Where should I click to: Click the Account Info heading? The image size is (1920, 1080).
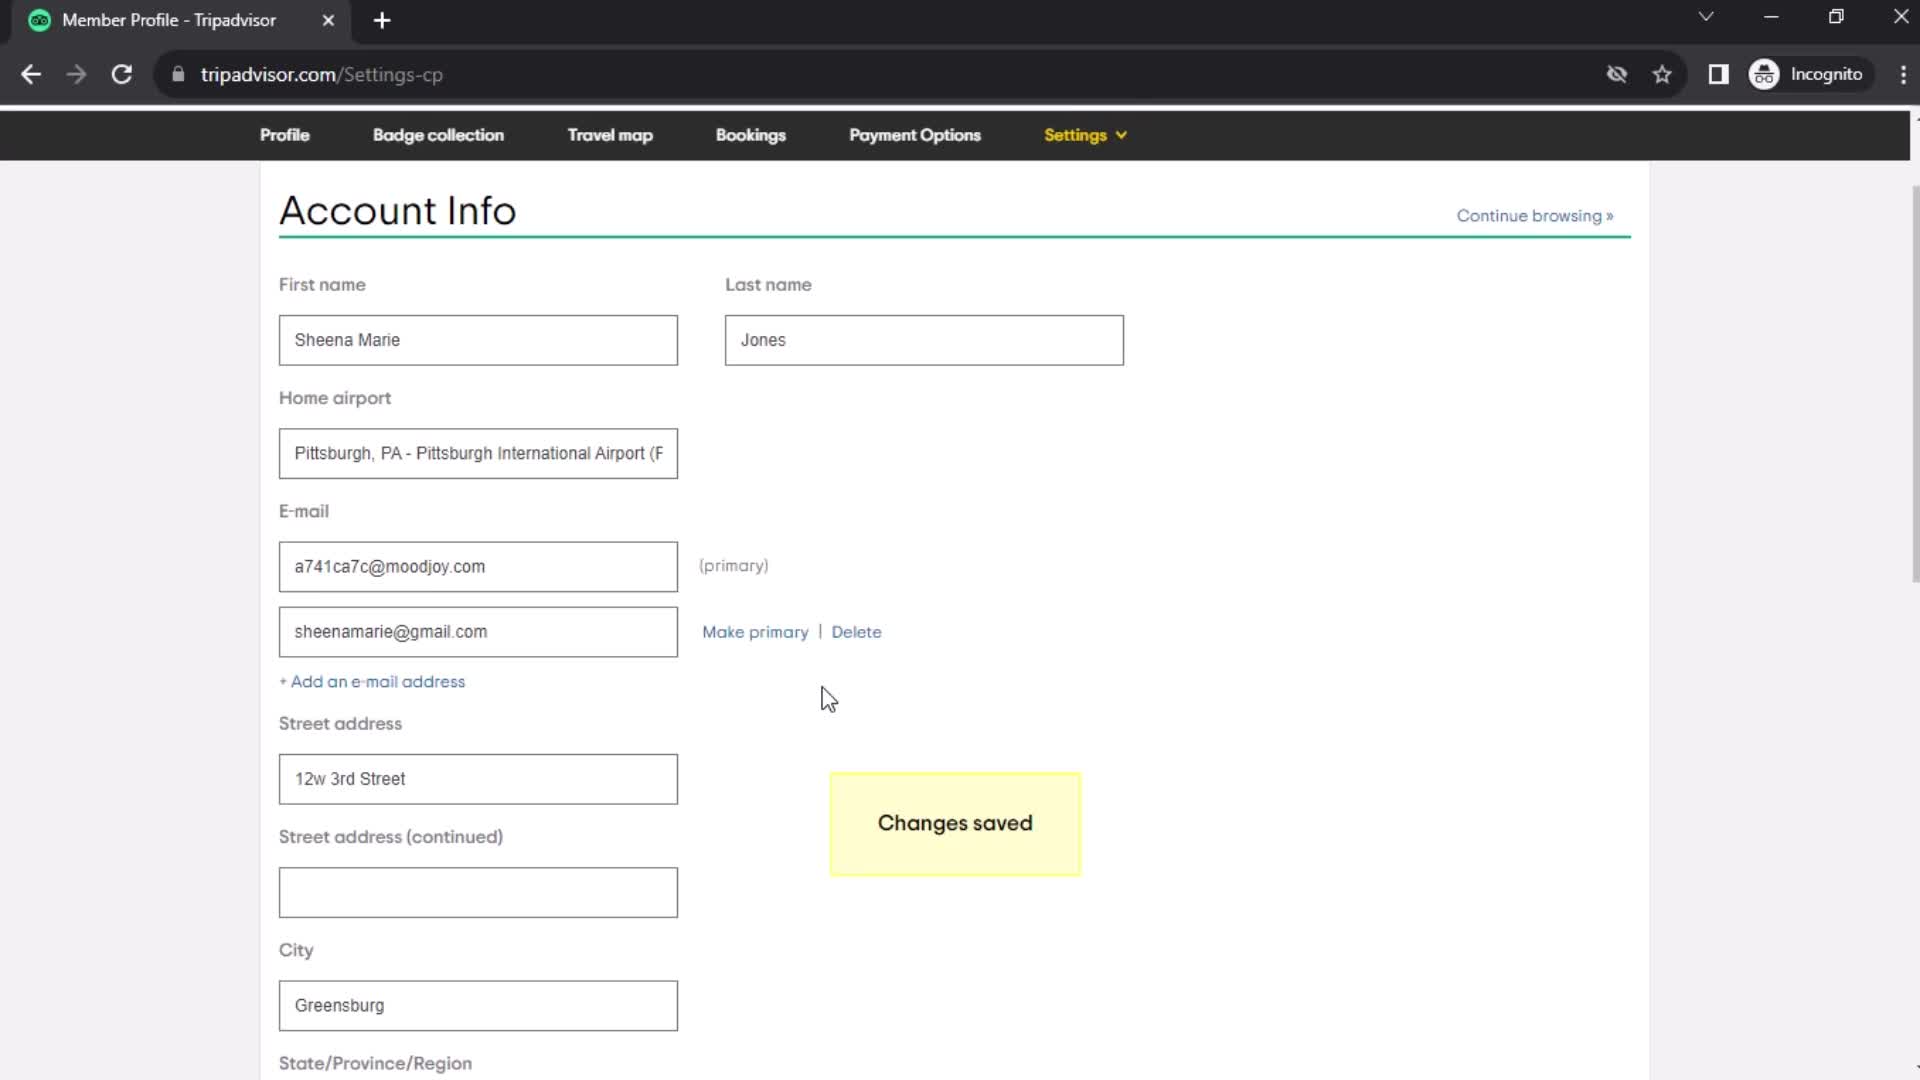tap(397, 211)
